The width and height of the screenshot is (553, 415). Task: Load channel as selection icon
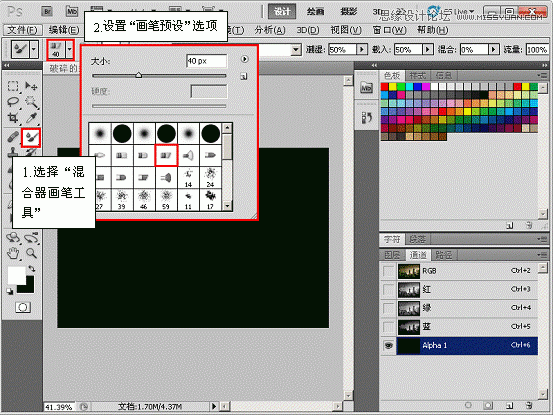point(468,405)
